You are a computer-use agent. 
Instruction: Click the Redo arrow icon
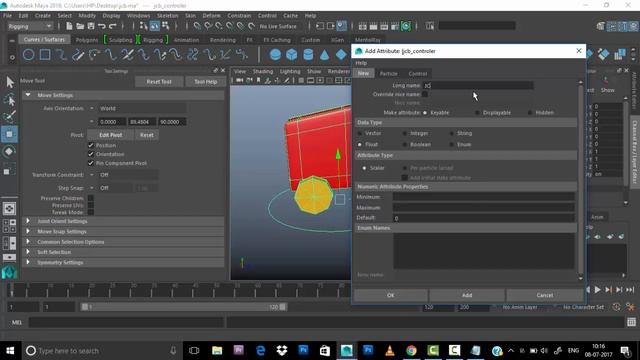click(113, 26)
